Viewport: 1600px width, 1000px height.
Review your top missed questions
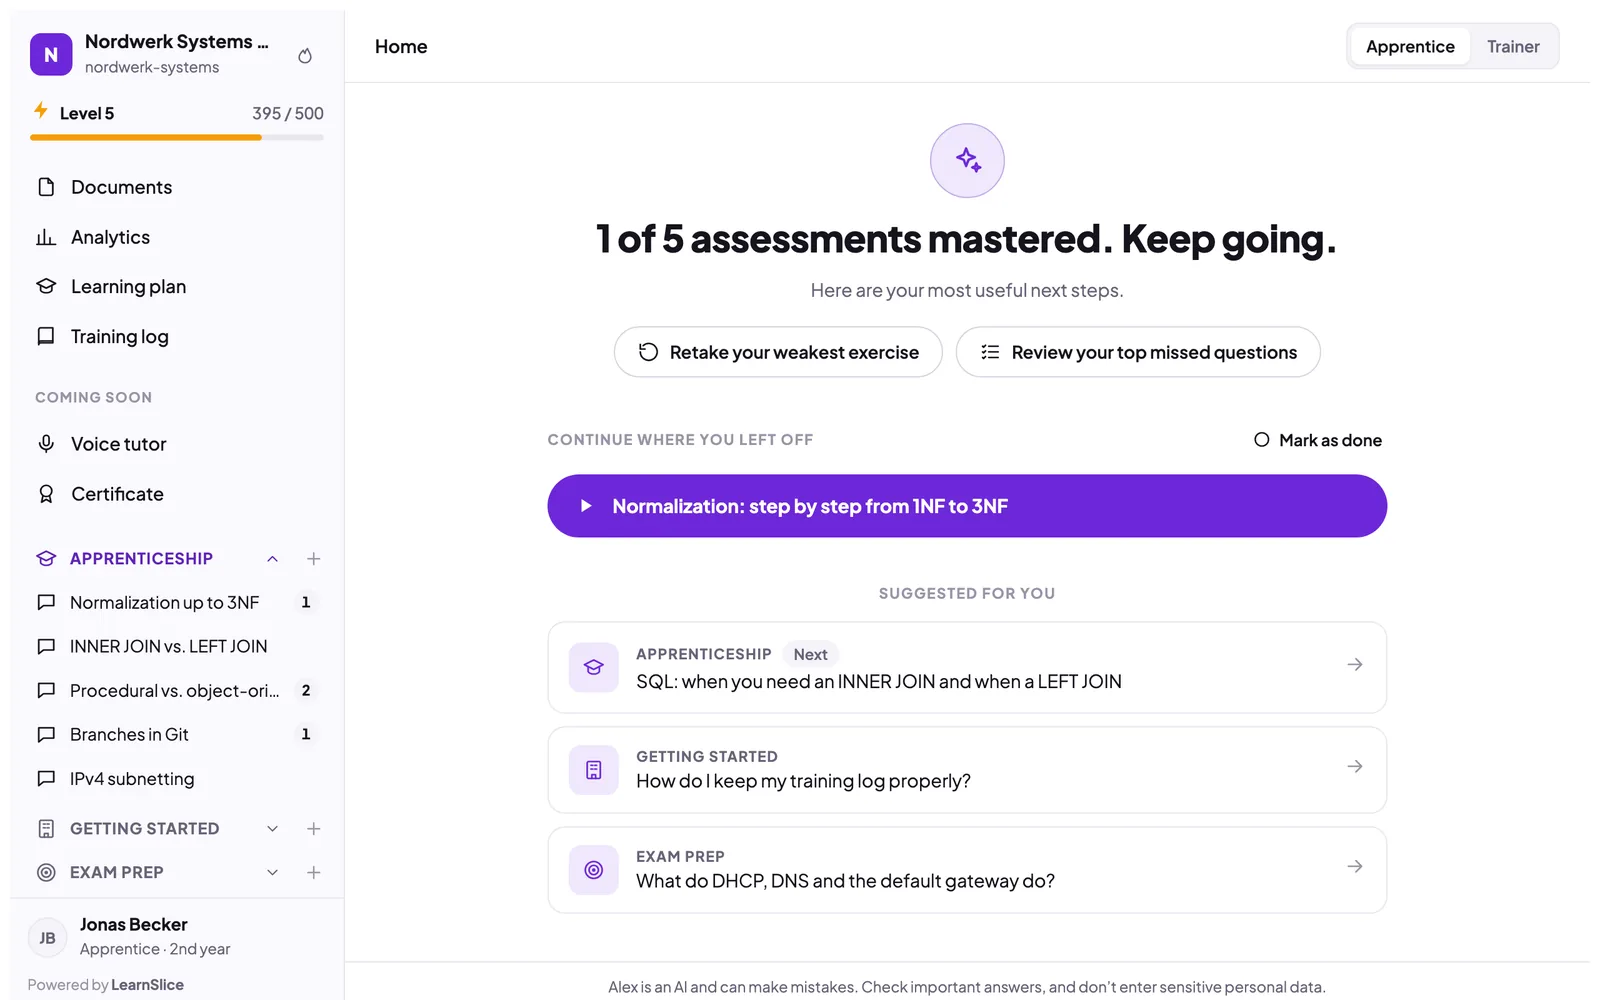click(x=1138, y=352)
